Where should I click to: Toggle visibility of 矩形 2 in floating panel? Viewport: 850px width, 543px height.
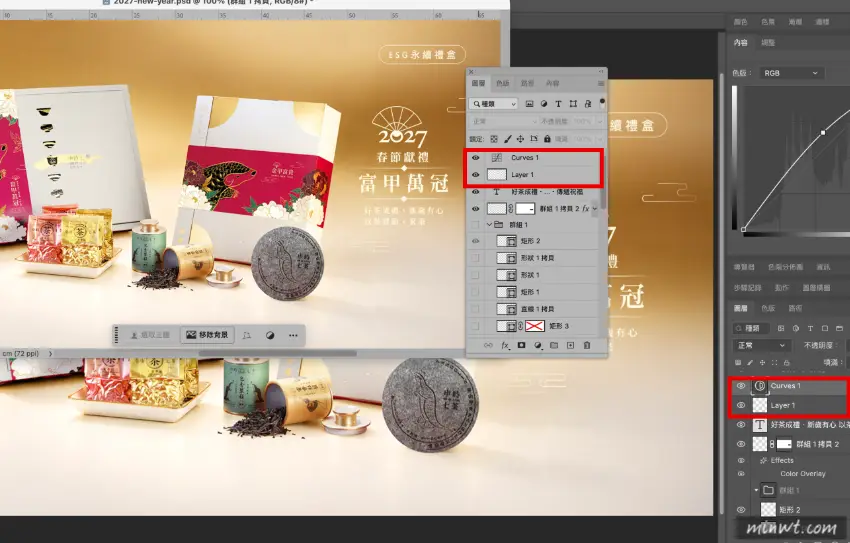(475, 241)
